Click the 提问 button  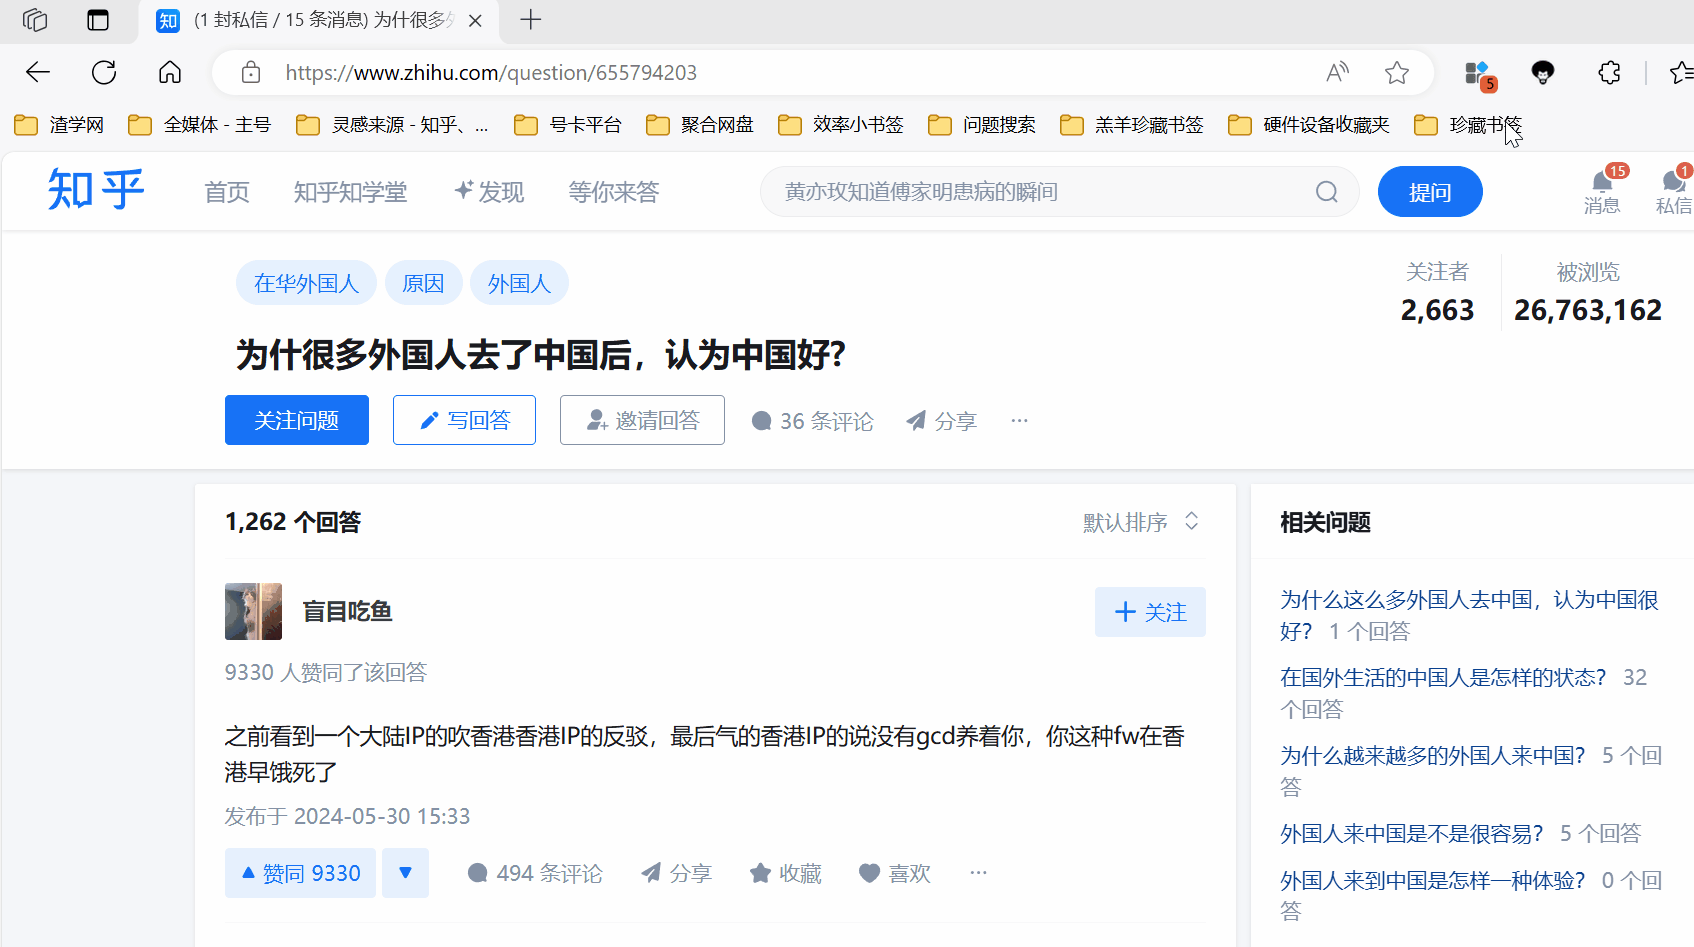[1430, 191]
